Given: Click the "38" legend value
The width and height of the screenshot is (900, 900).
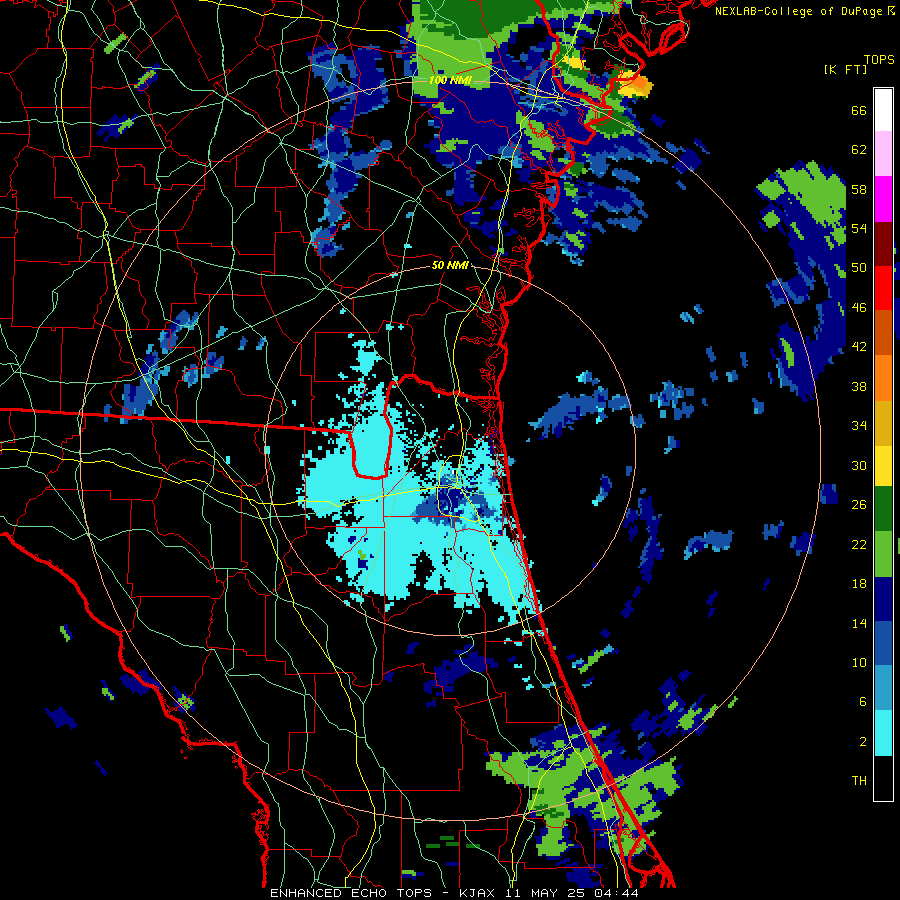Looking at the screenshot, I should pos(859,387).
